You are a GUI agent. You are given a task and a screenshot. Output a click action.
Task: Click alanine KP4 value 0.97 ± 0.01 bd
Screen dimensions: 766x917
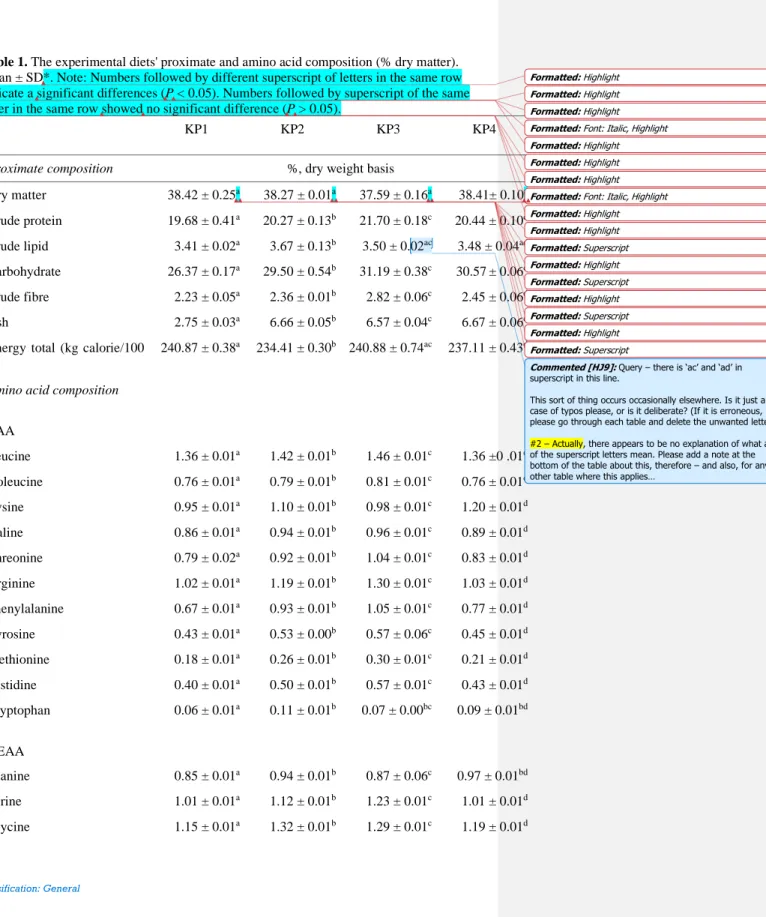click(492, 776)
